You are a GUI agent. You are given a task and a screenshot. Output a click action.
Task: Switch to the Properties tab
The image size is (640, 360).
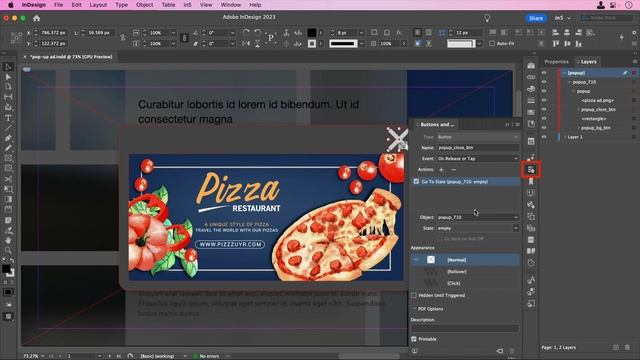[556, 62]
